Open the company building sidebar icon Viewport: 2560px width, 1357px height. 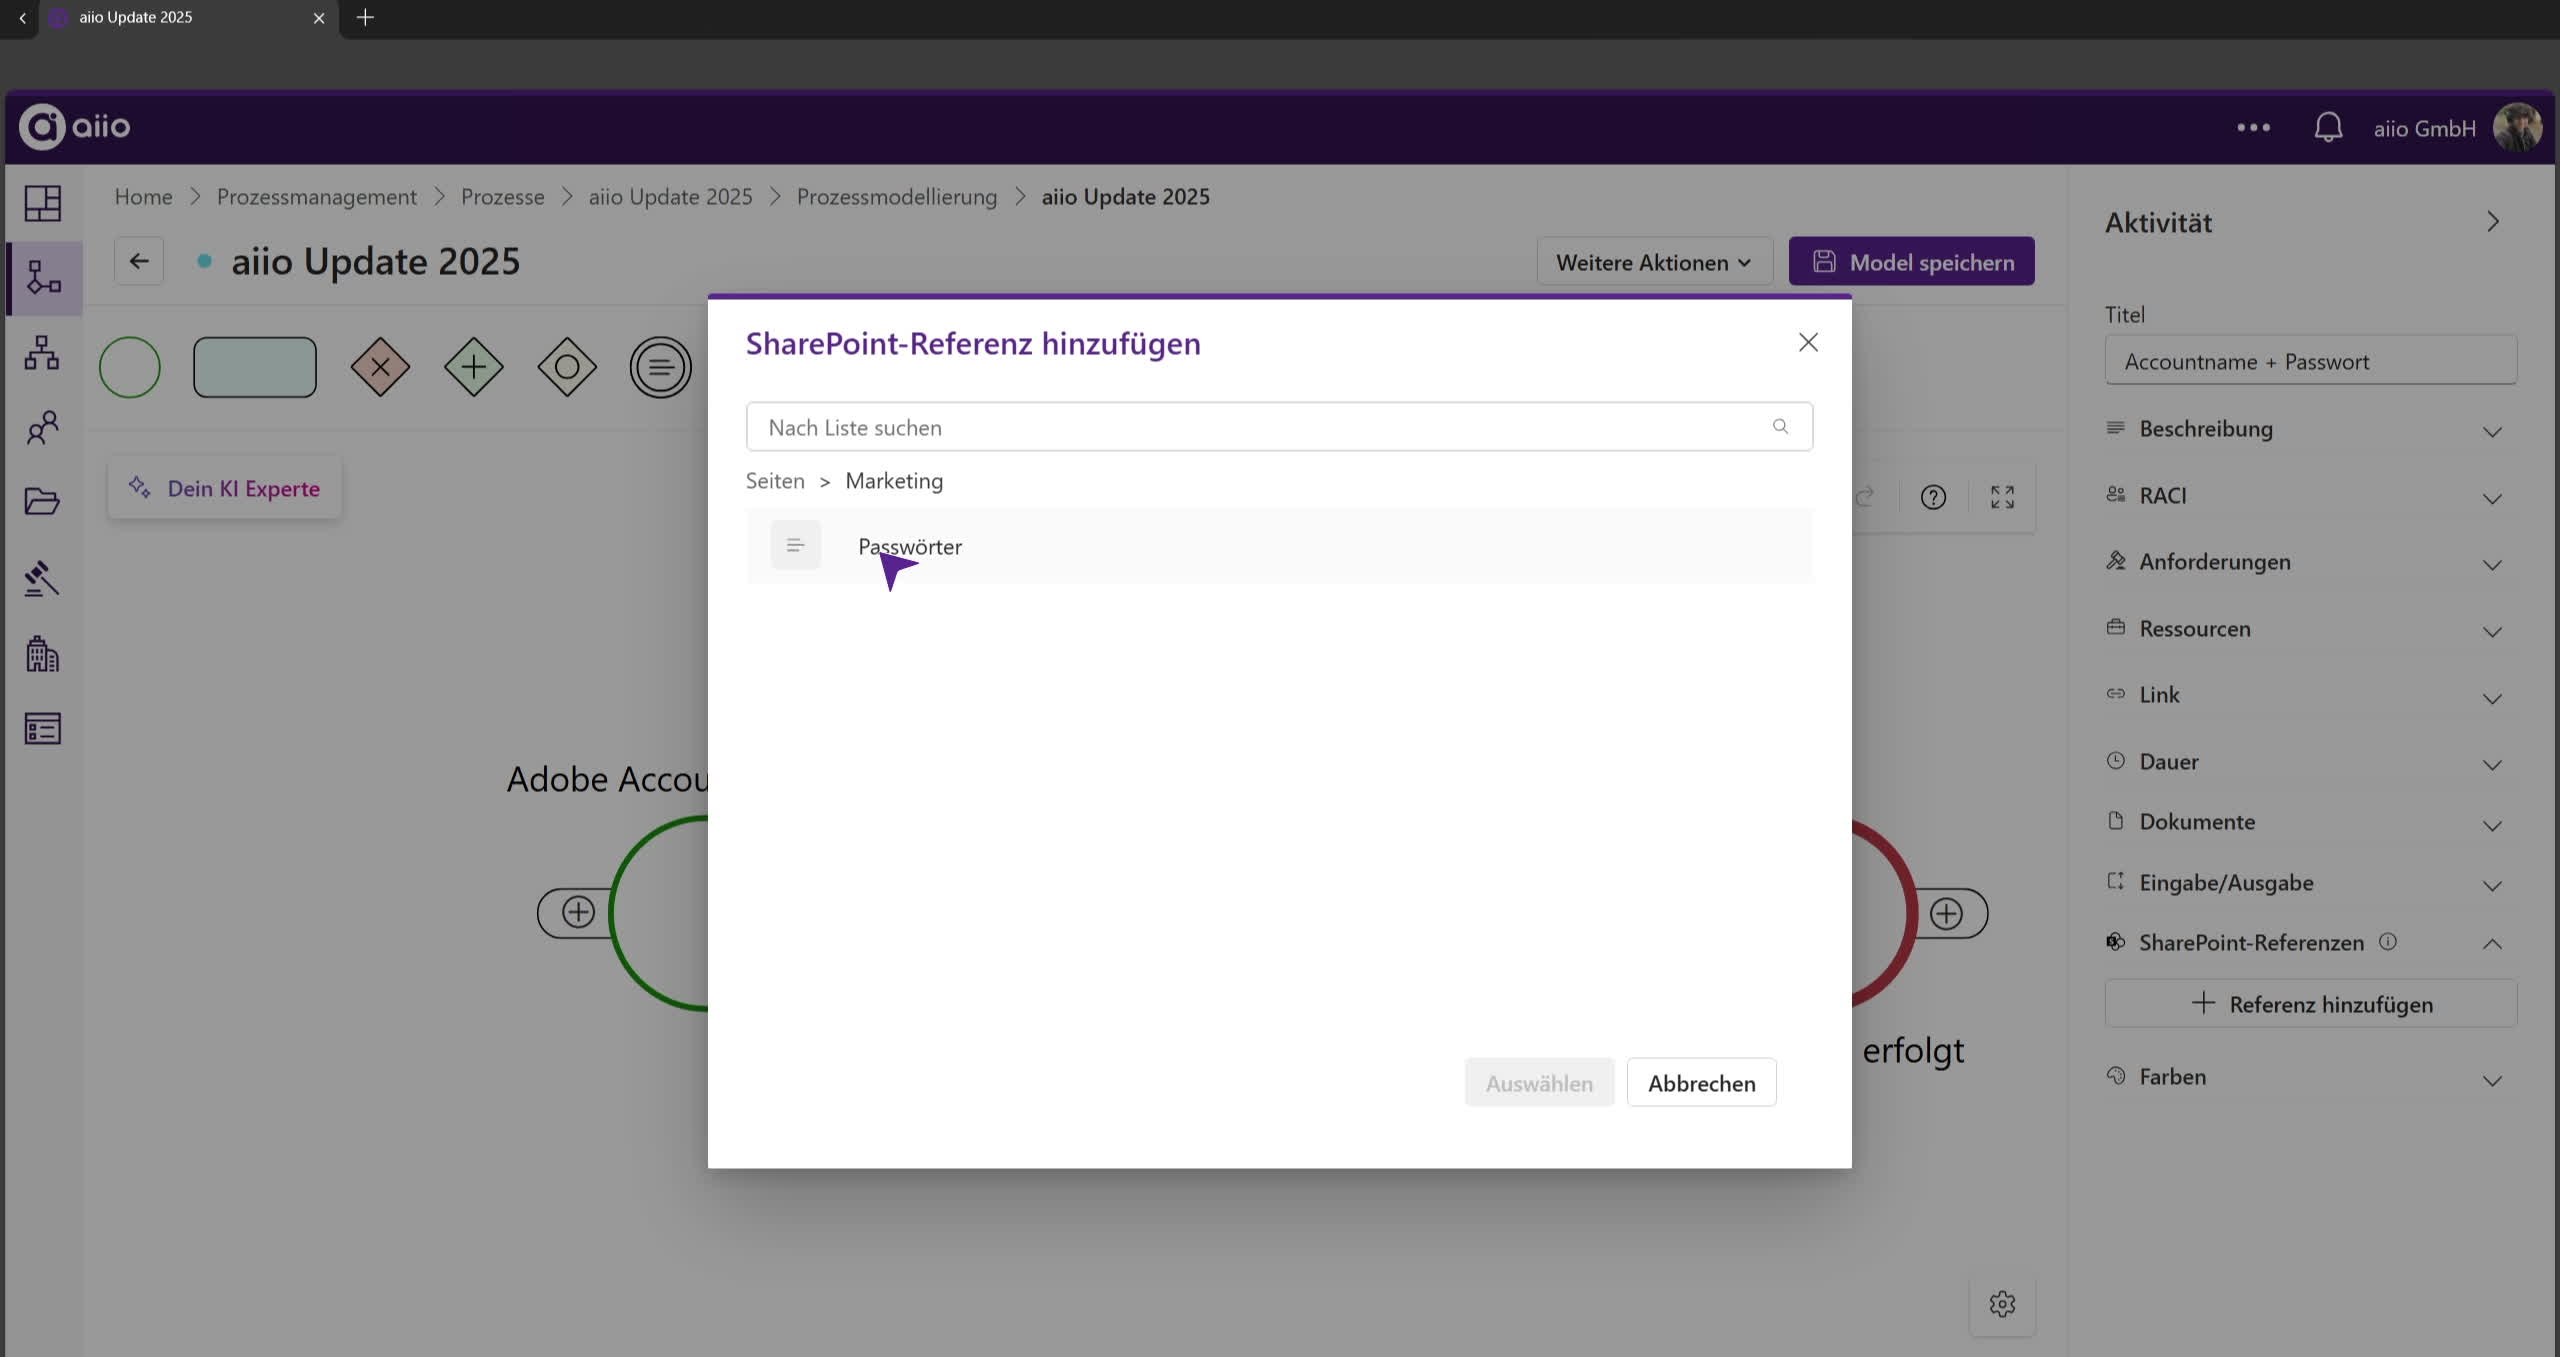tap(42, 654)
